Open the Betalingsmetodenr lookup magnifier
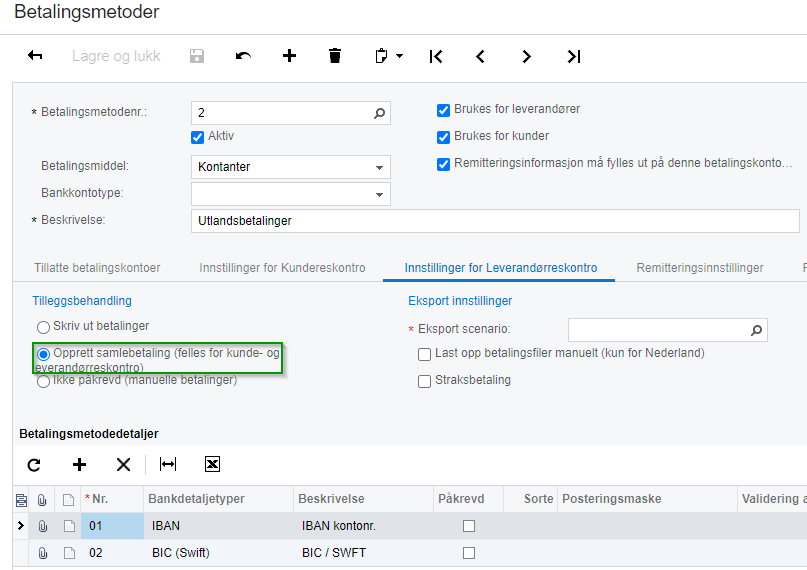This screenshot has height=570, width=807. click(379, 113)
